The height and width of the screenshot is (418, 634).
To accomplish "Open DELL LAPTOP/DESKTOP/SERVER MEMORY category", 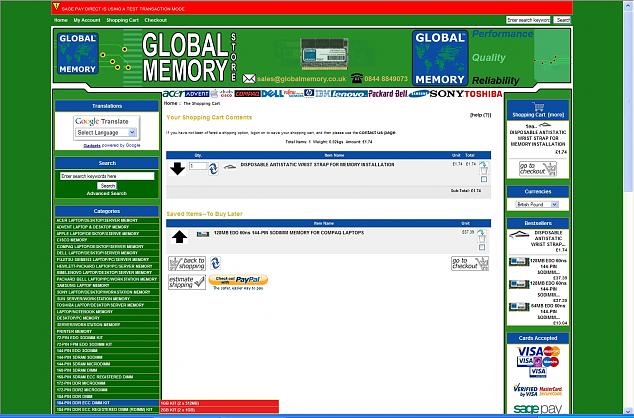I will [107, 253].
